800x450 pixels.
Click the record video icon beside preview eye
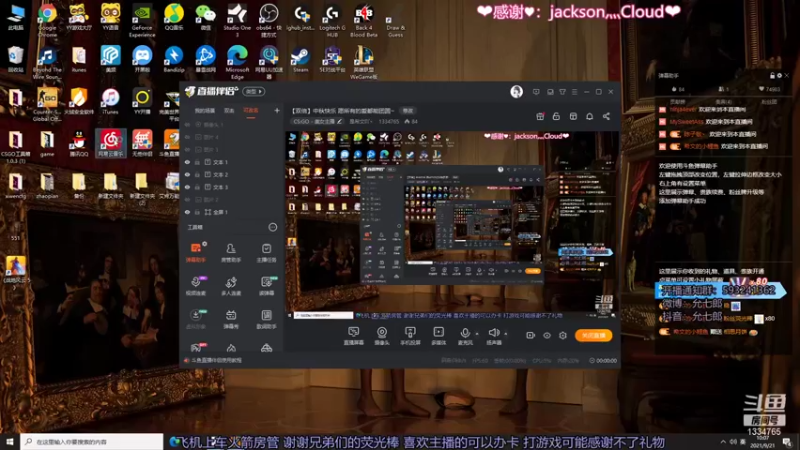click(x=530, y=335)
